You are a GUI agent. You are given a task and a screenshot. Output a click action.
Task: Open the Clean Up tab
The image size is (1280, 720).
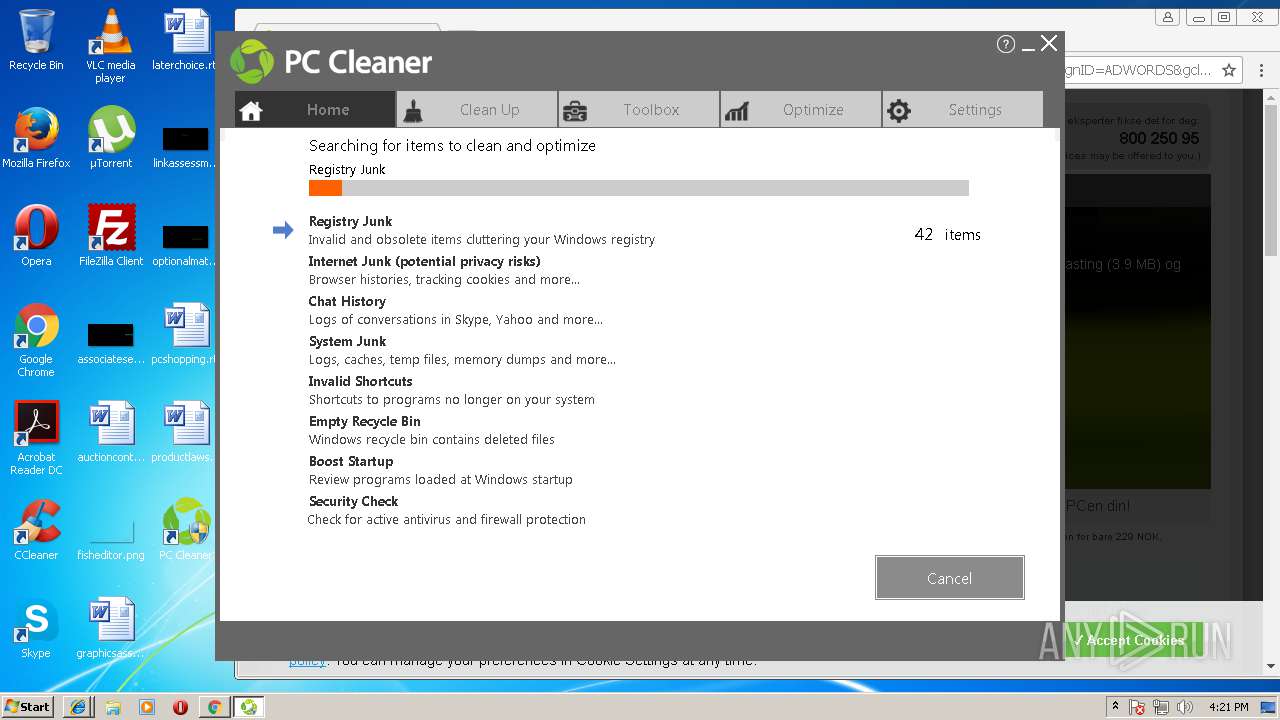click(x=477, y=110)
